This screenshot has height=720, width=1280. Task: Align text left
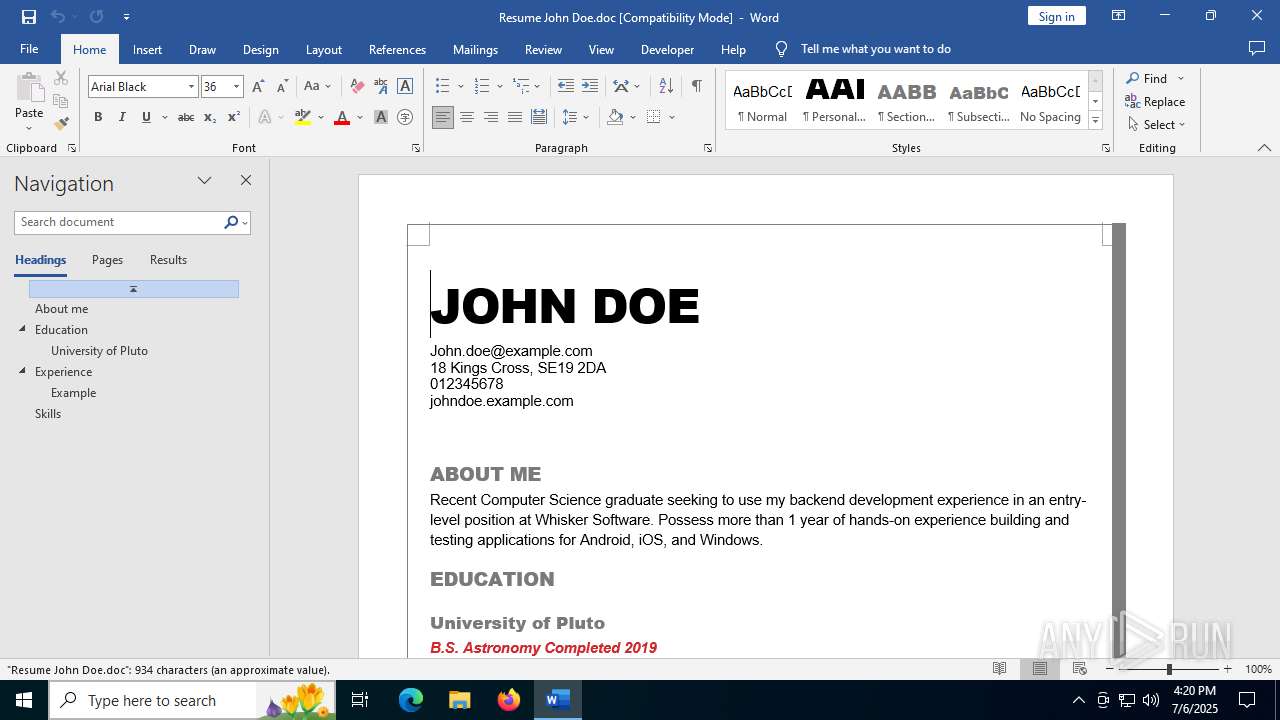443,117
